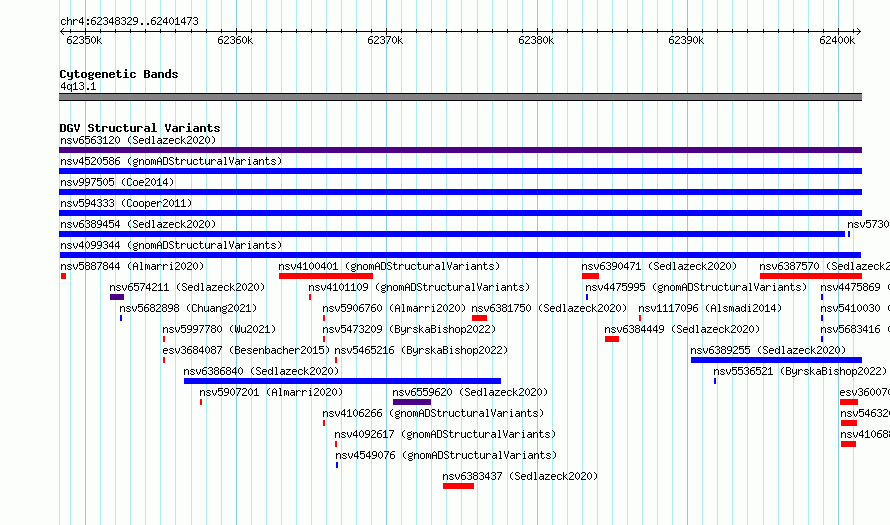890x525 pixels.
Task: Click the red bar under nsv6384449
Action: pyautogui.click(x=612, y=339)
